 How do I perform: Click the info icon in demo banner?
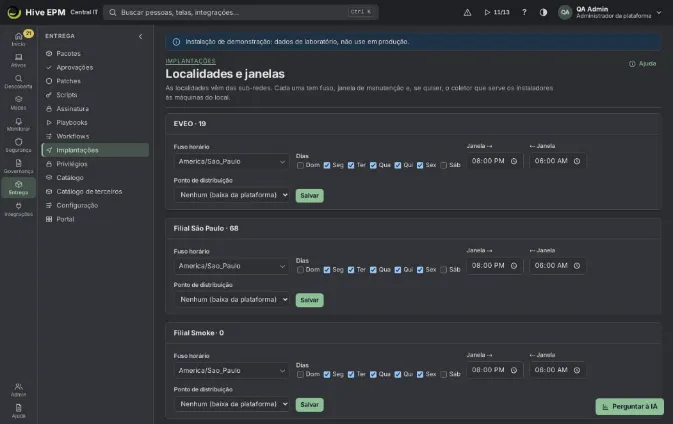176,42
